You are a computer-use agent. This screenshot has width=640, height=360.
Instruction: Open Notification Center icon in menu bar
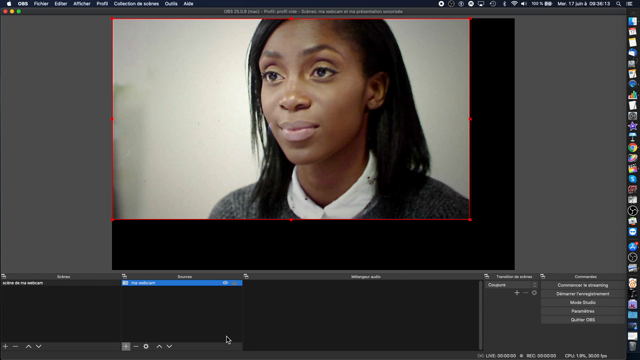[629, 4]
